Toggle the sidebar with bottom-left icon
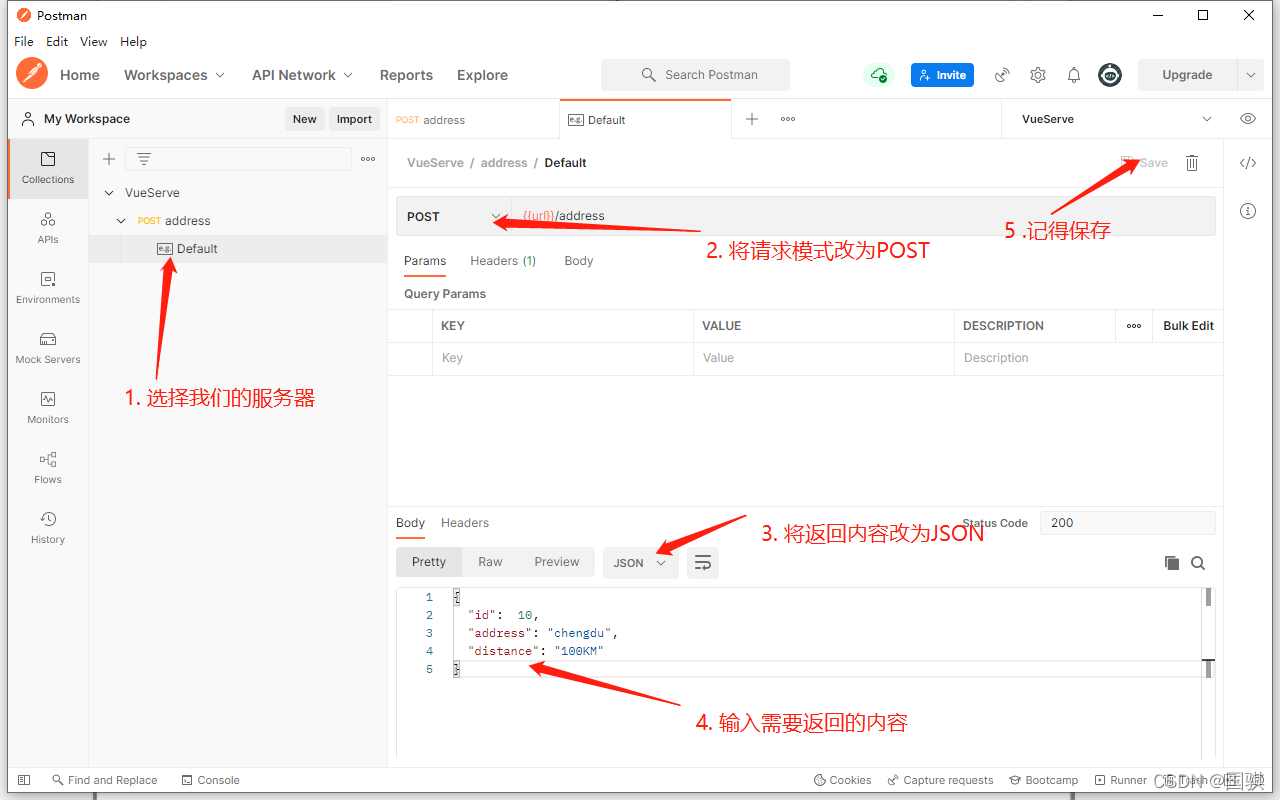1280x800 pixels. (x=24, y=780)
